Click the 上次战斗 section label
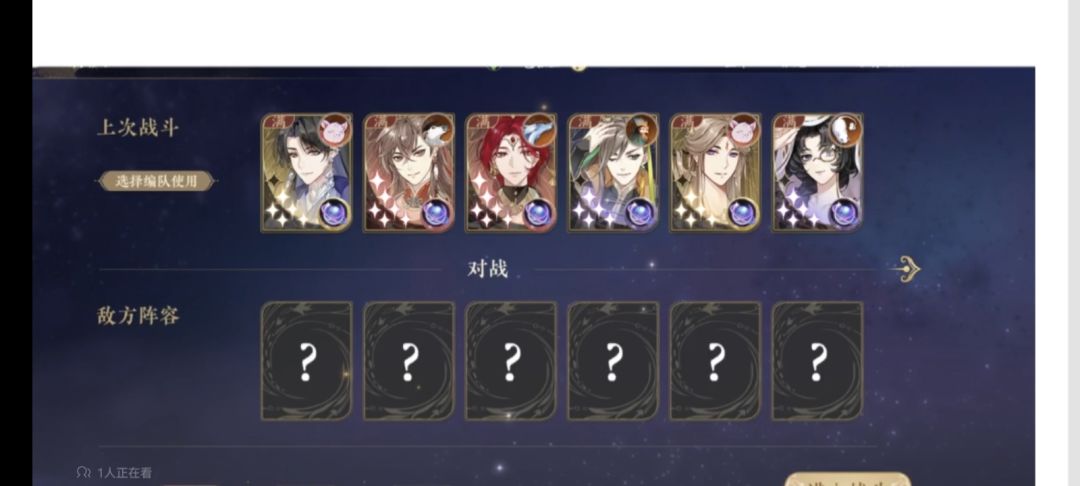Screen dimensions: 1080x486 pyautogui.click(x=138, y=127)
